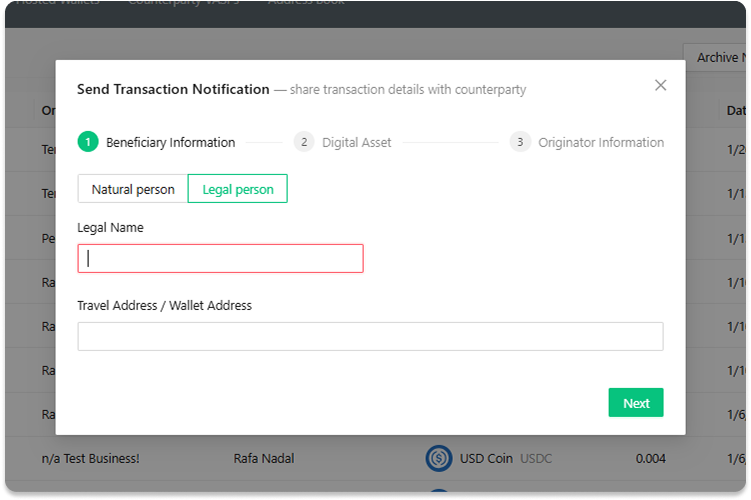Screen dimensions: 751x500
Task: Focus the Legal Name input field
Action: (220, 258)
